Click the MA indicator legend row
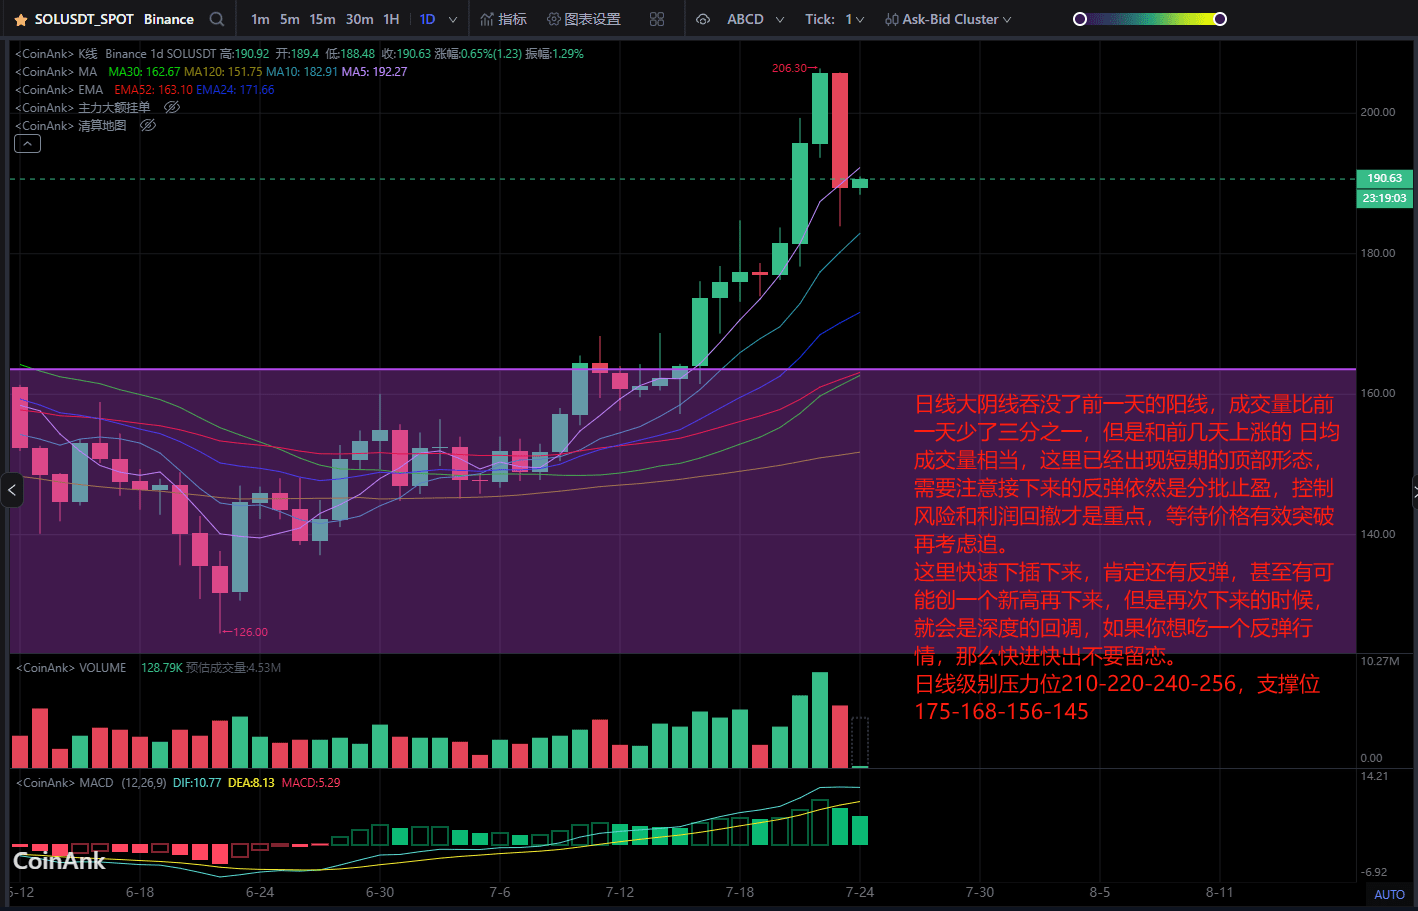This screenshot has width=1418, height=911. tap(210, 72)
